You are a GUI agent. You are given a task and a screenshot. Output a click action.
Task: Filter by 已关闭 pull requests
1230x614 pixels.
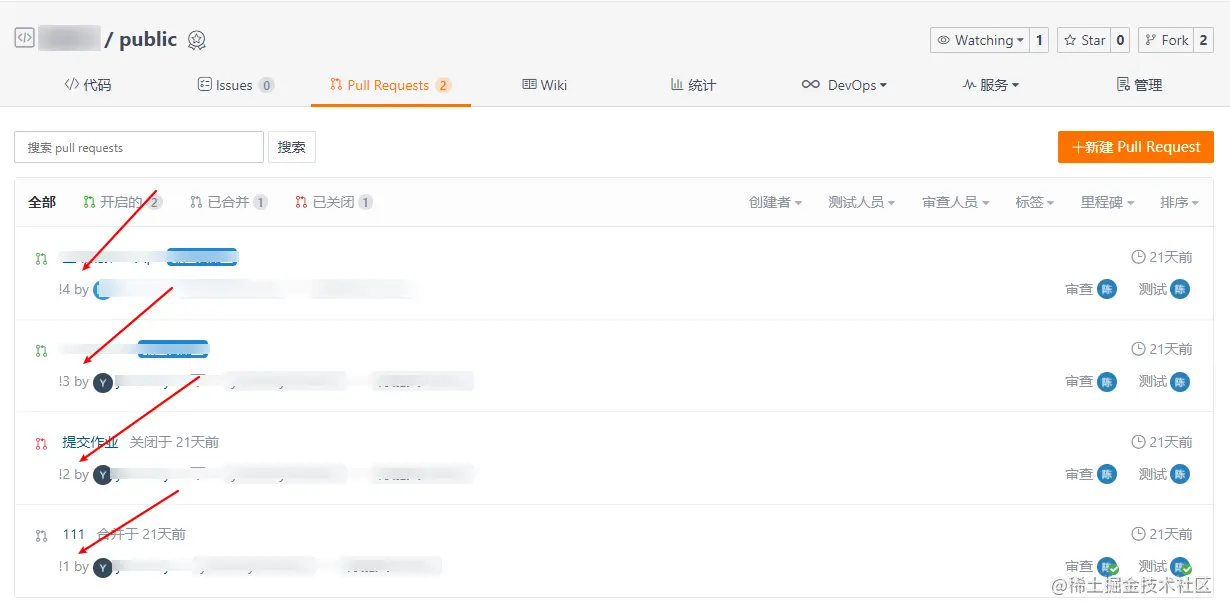tap(334, 202)
